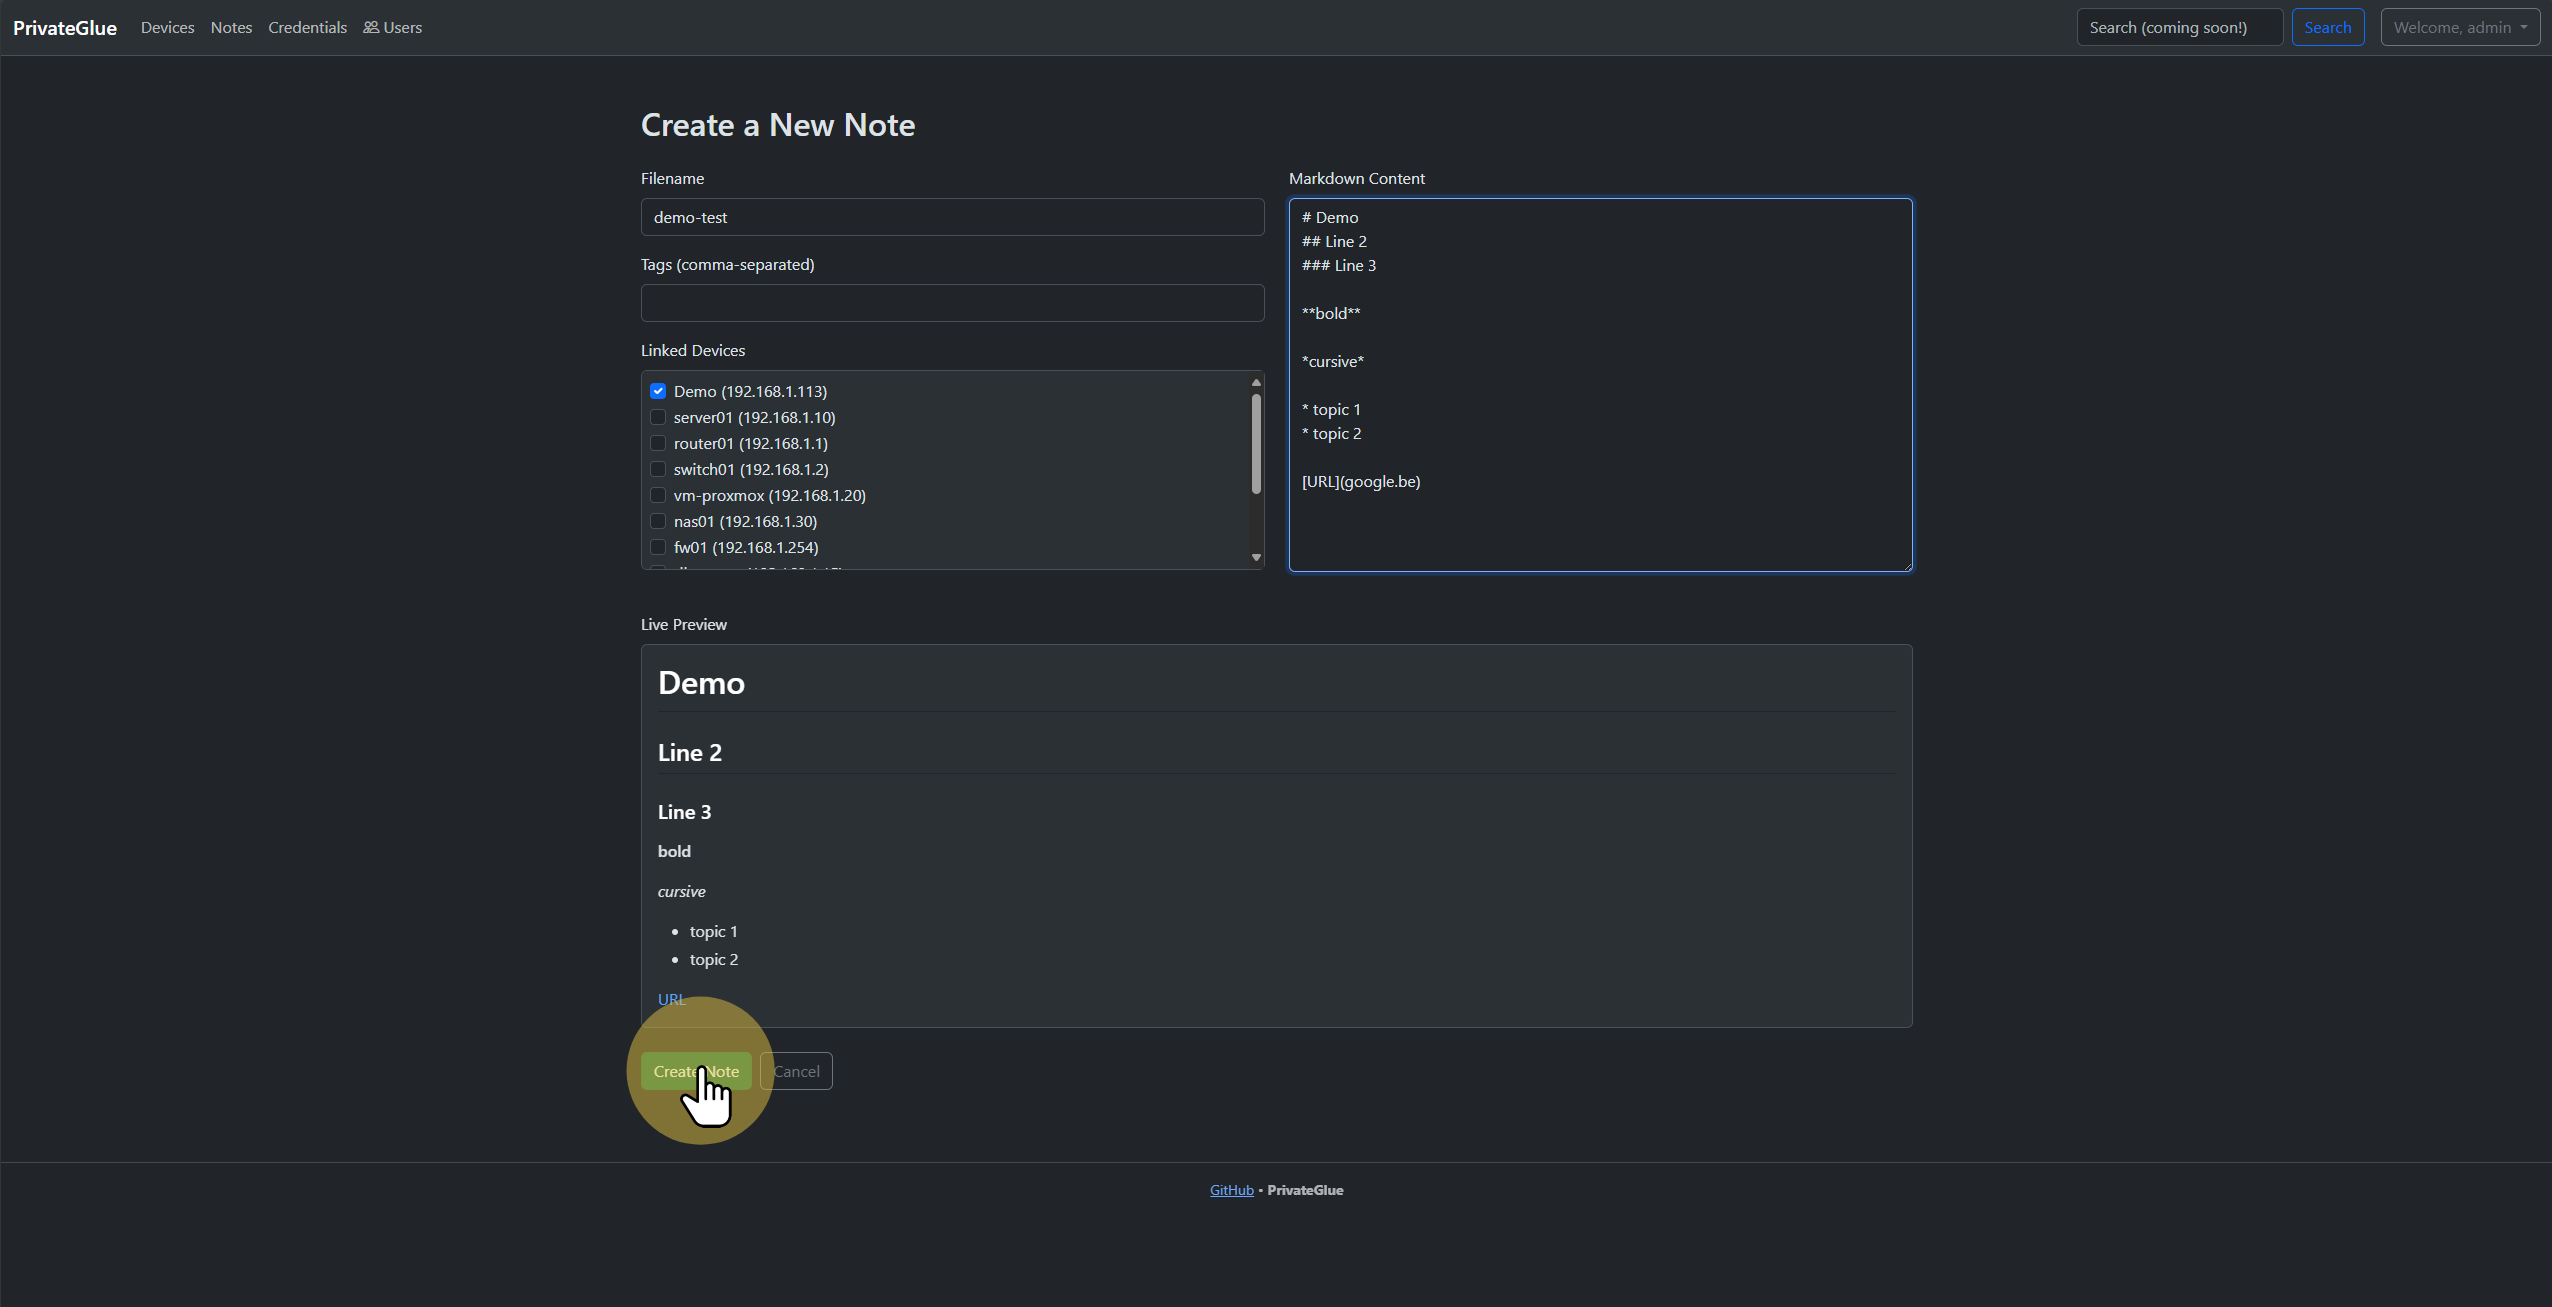Screen dimensions: 2552x1307
Task: Click inside the Markdown Content textarea
Action: [1600, 385]
